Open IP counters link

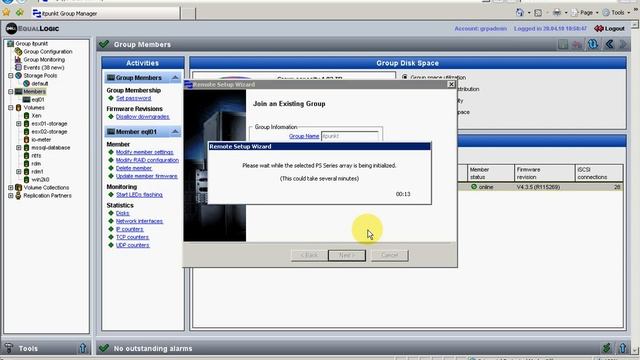tap(129, 229)
